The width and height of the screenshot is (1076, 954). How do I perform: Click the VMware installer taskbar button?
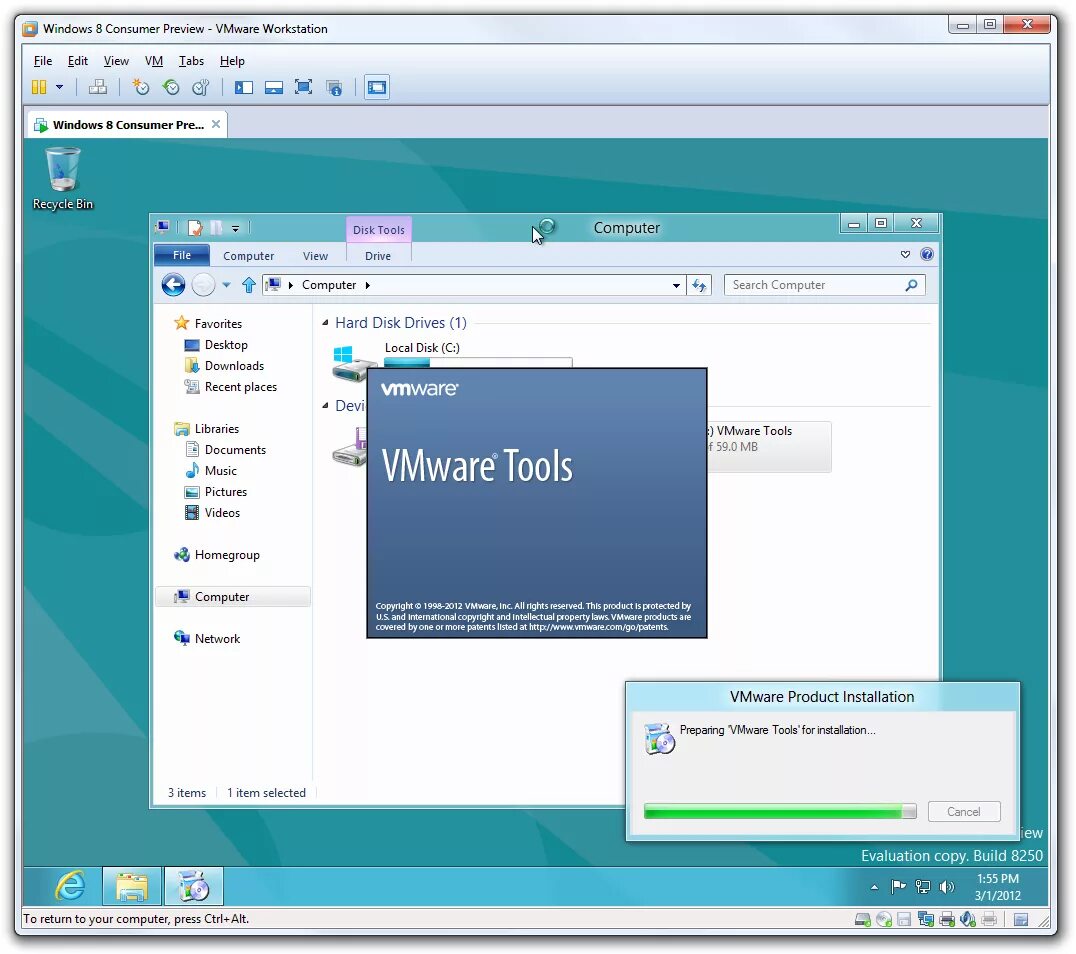tap(194, 886)
